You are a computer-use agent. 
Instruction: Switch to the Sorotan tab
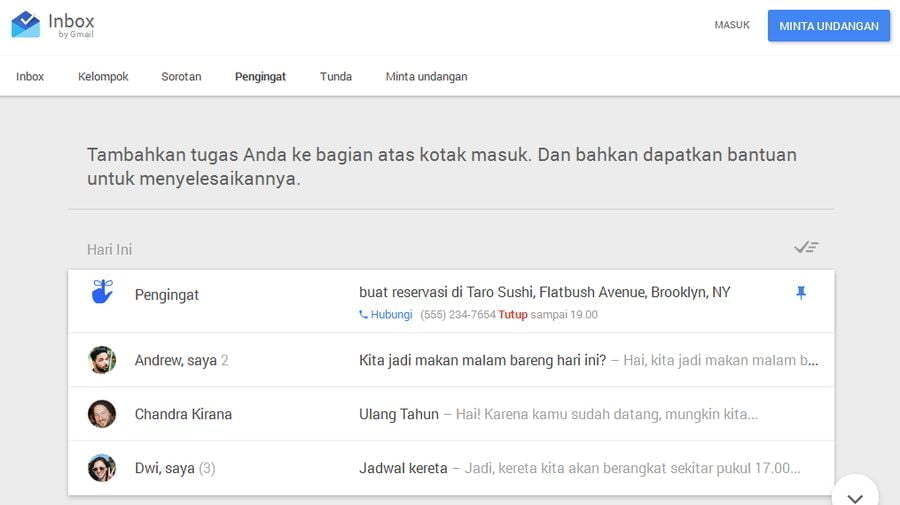[181, 76]
